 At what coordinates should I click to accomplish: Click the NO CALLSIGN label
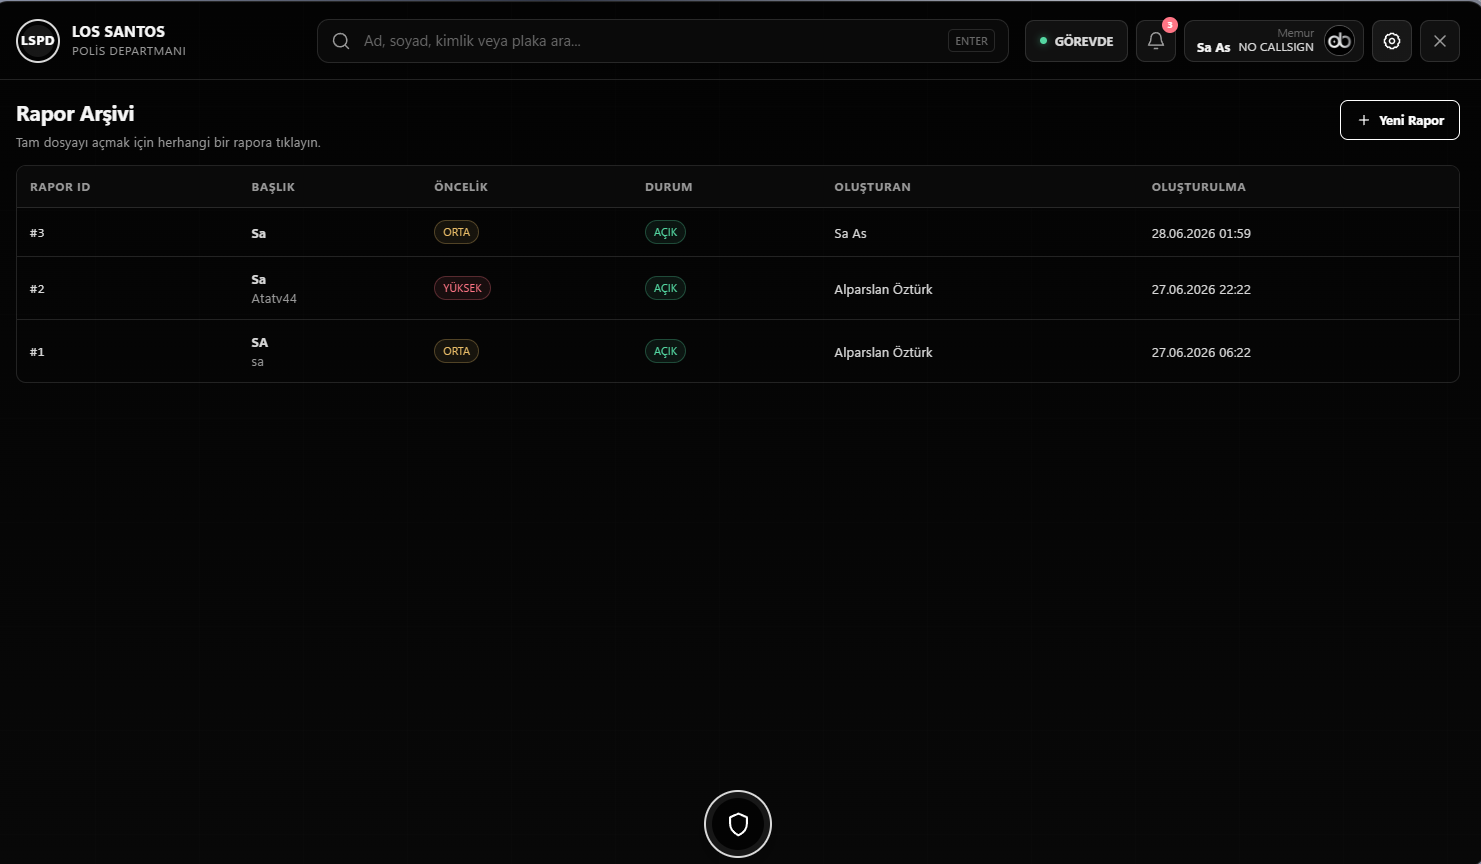(1276, 47)
